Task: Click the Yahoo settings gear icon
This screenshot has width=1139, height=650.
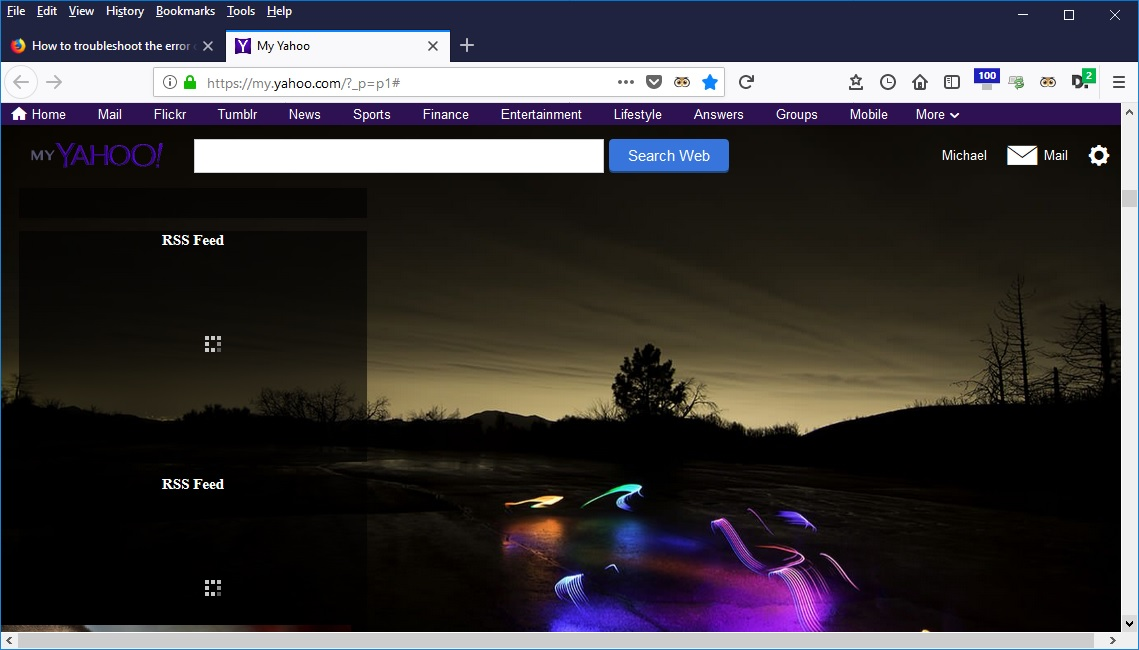Action: (x=1098, y=155)
